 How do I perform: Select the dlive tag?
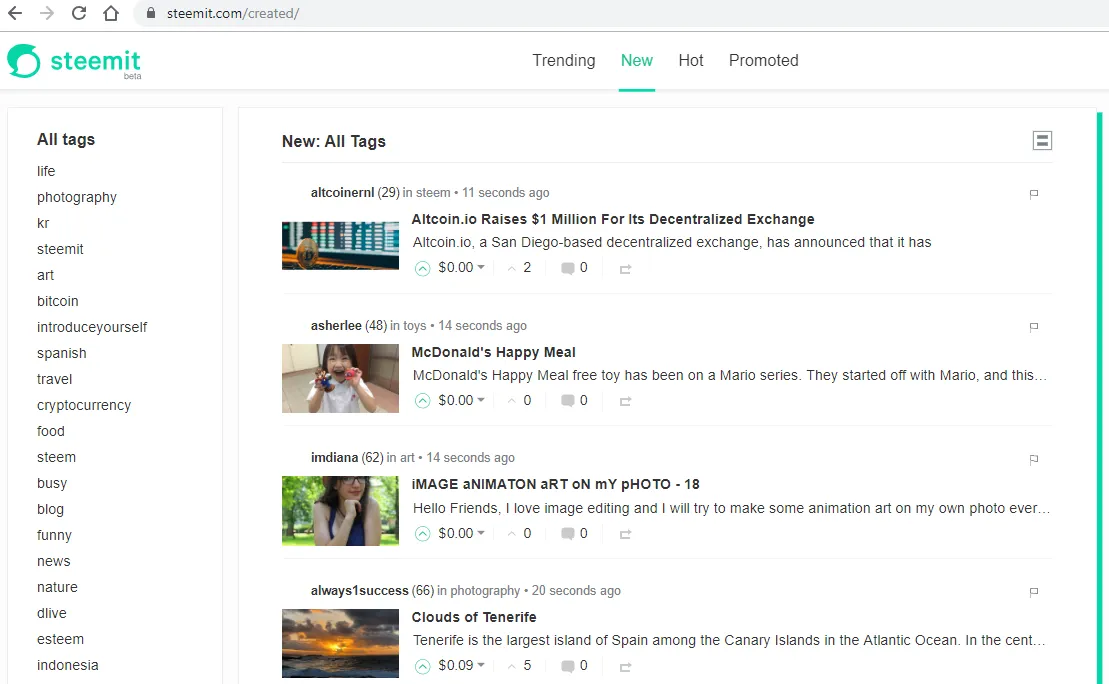click(x=52, y=613)
